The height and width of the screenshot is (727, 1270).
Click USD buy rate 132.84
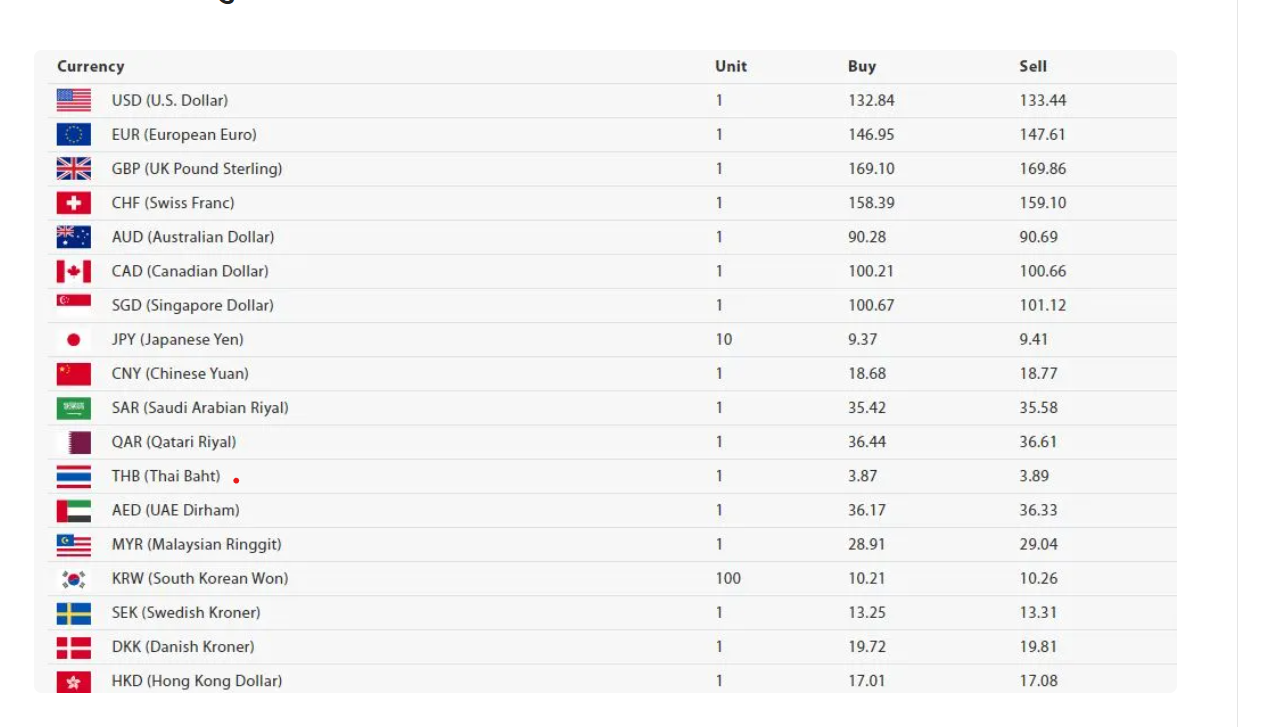(x=872, y=100)
